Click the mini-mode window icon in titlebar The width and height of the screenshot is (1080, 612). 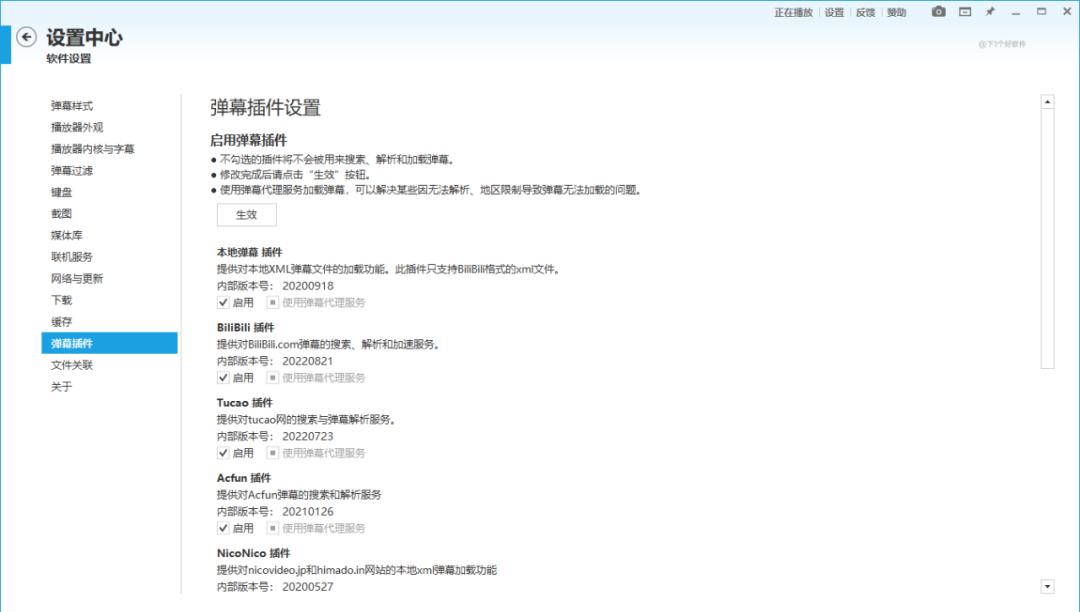963,13
